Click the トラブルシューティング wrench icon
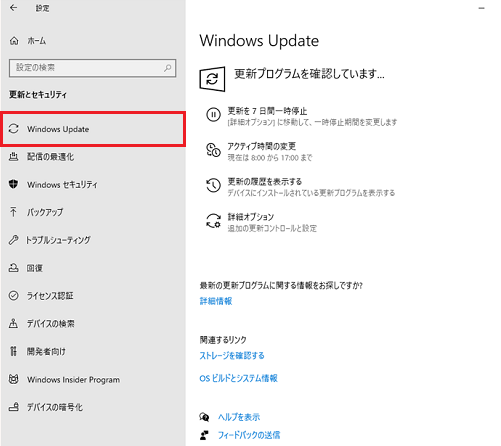This screenshot has width=501, height=446. pos(13,240)
